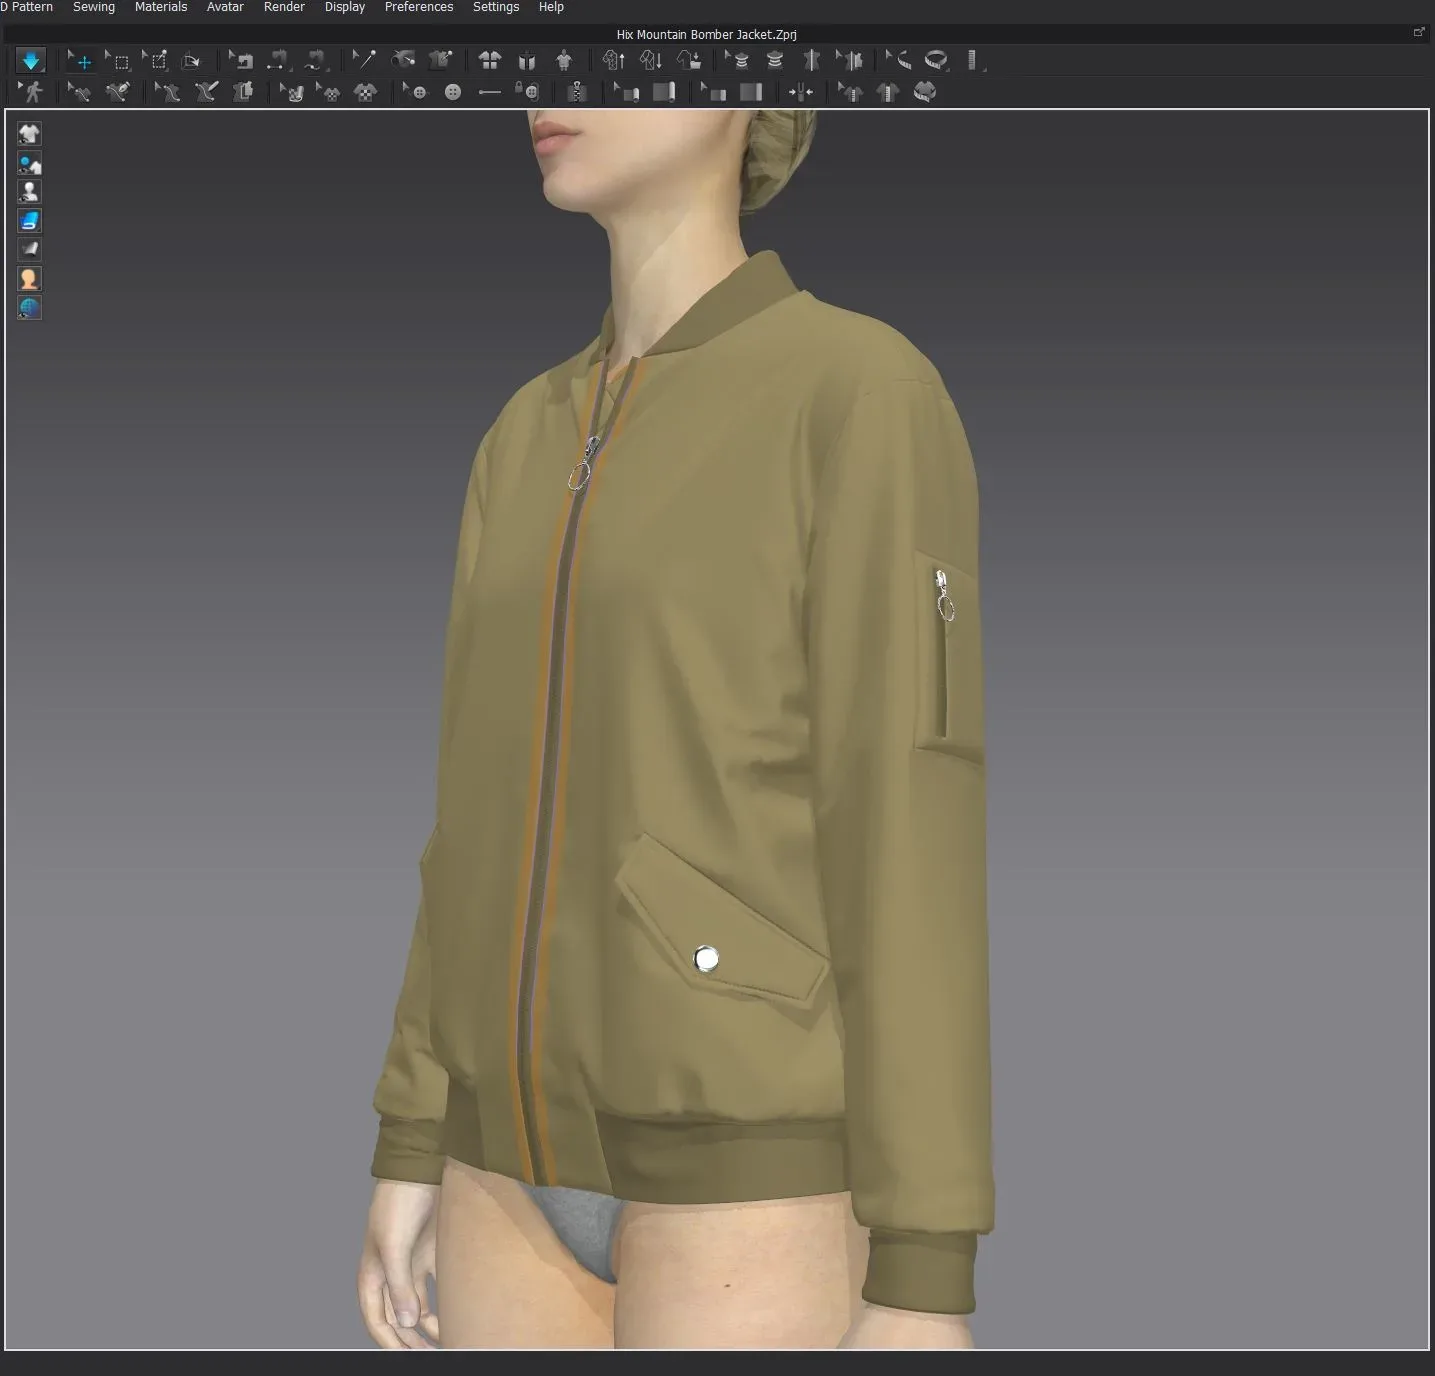1435x1376 pixels.
Task: Click the Reset 2D Arrangement garment icon
Action: pos(489,61)
